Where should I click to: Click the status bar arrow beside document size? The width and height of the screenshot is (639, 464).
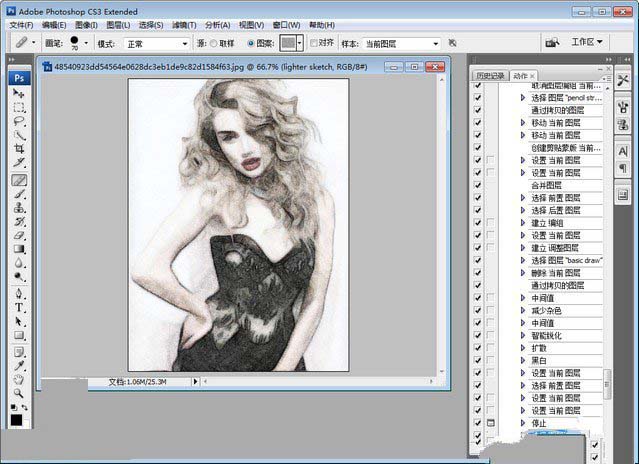195,381
